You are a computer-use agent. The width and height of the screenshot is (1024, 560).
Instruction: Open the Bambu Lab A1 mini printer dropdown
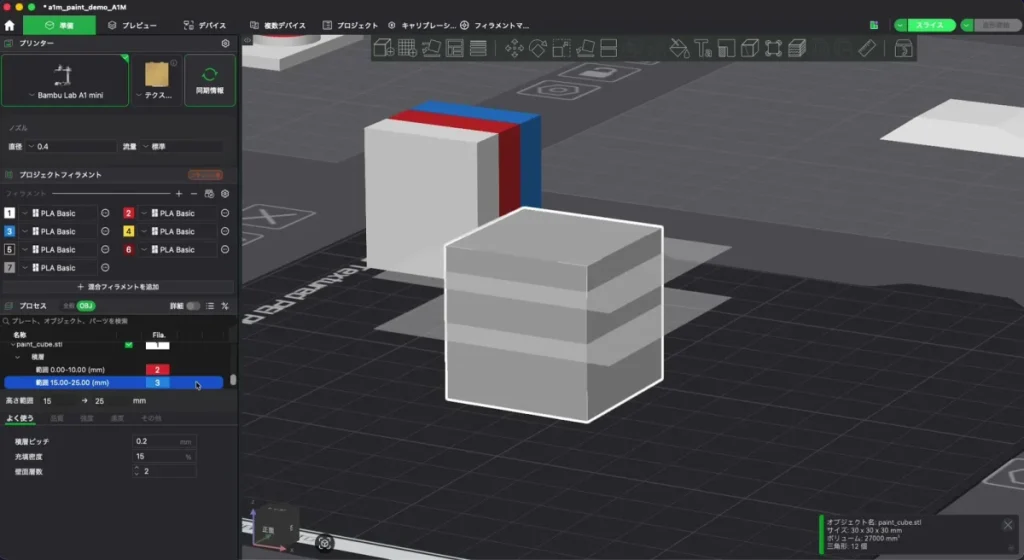[x=65, y=80]
